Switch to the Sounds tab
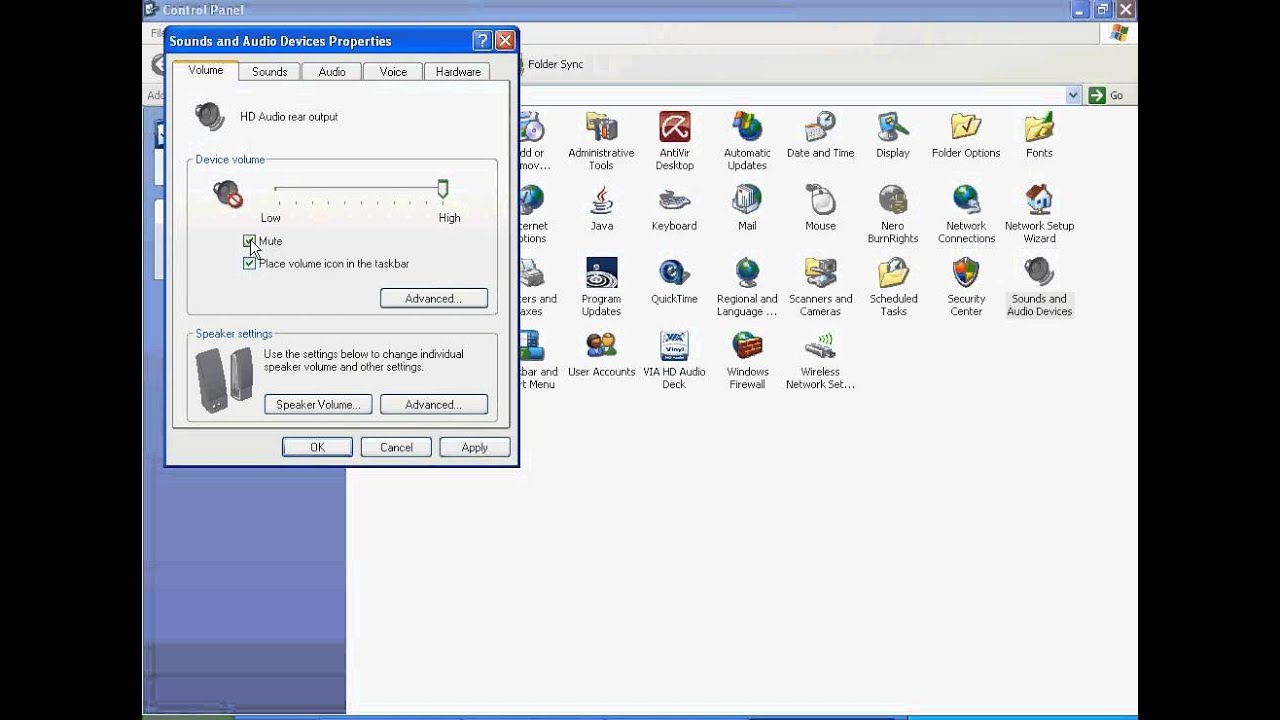Viewport: 1280px width, 720px height. [x=269, y=72]
